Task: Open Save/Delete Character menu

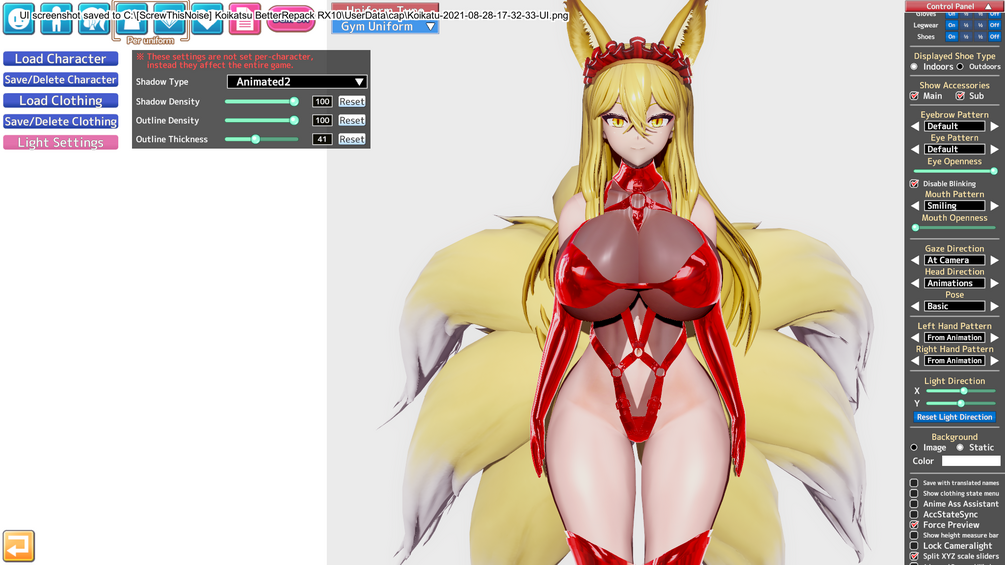Action: click(x=60, y=79)
